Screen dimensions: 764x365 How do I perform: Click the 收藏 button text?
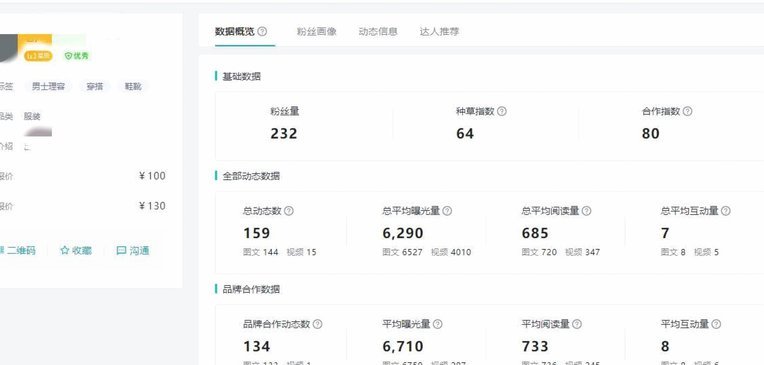click(82, 250)
